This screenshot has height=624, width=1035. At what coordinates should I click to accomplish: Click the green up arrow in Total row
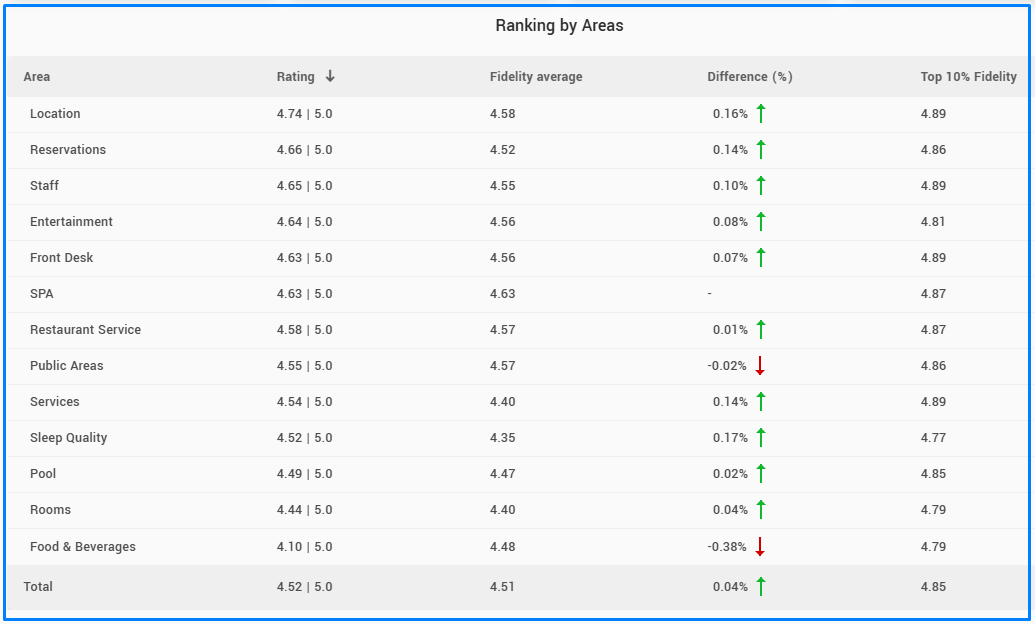760,586
